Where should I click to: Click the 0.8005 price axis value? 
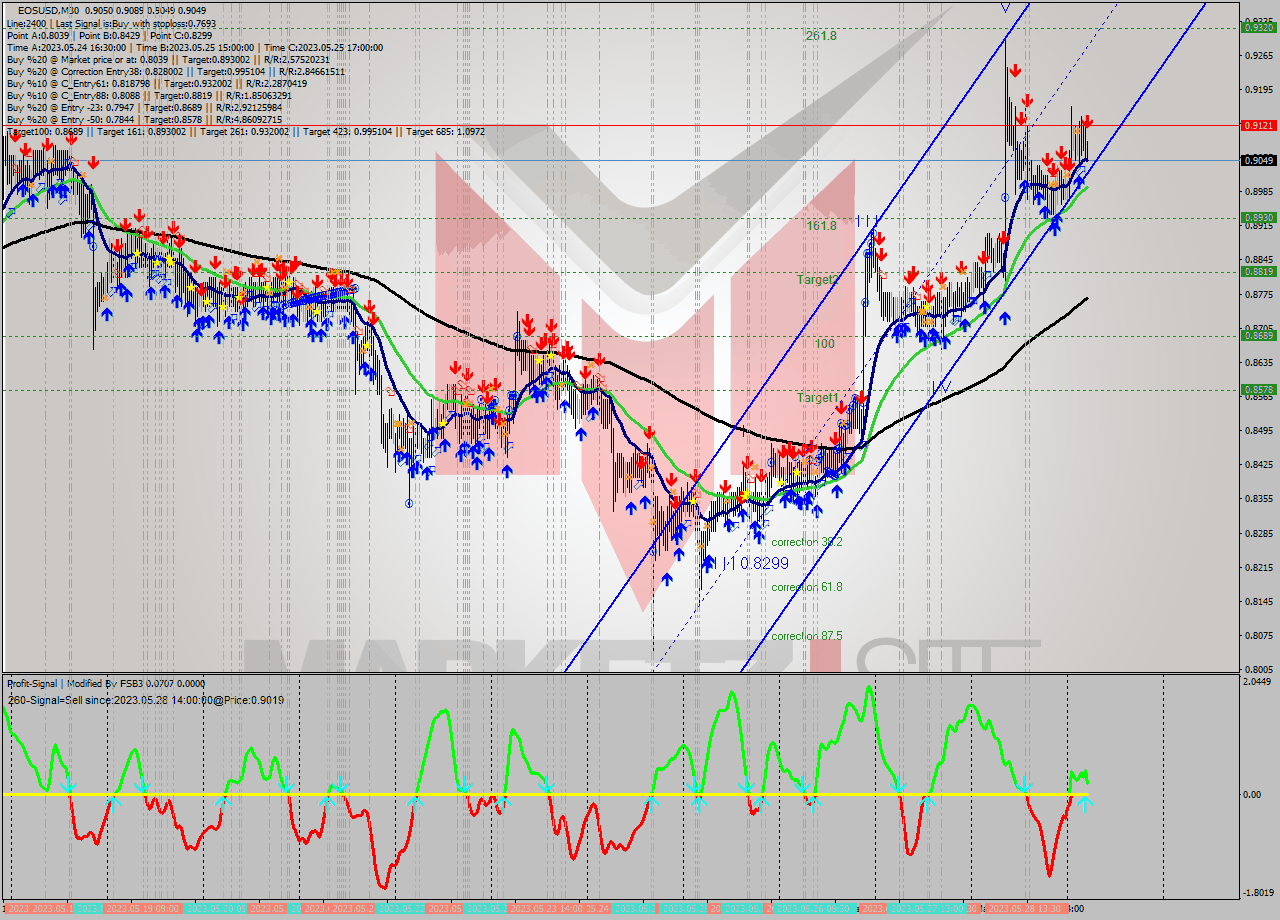click(x=1258, y=668)
